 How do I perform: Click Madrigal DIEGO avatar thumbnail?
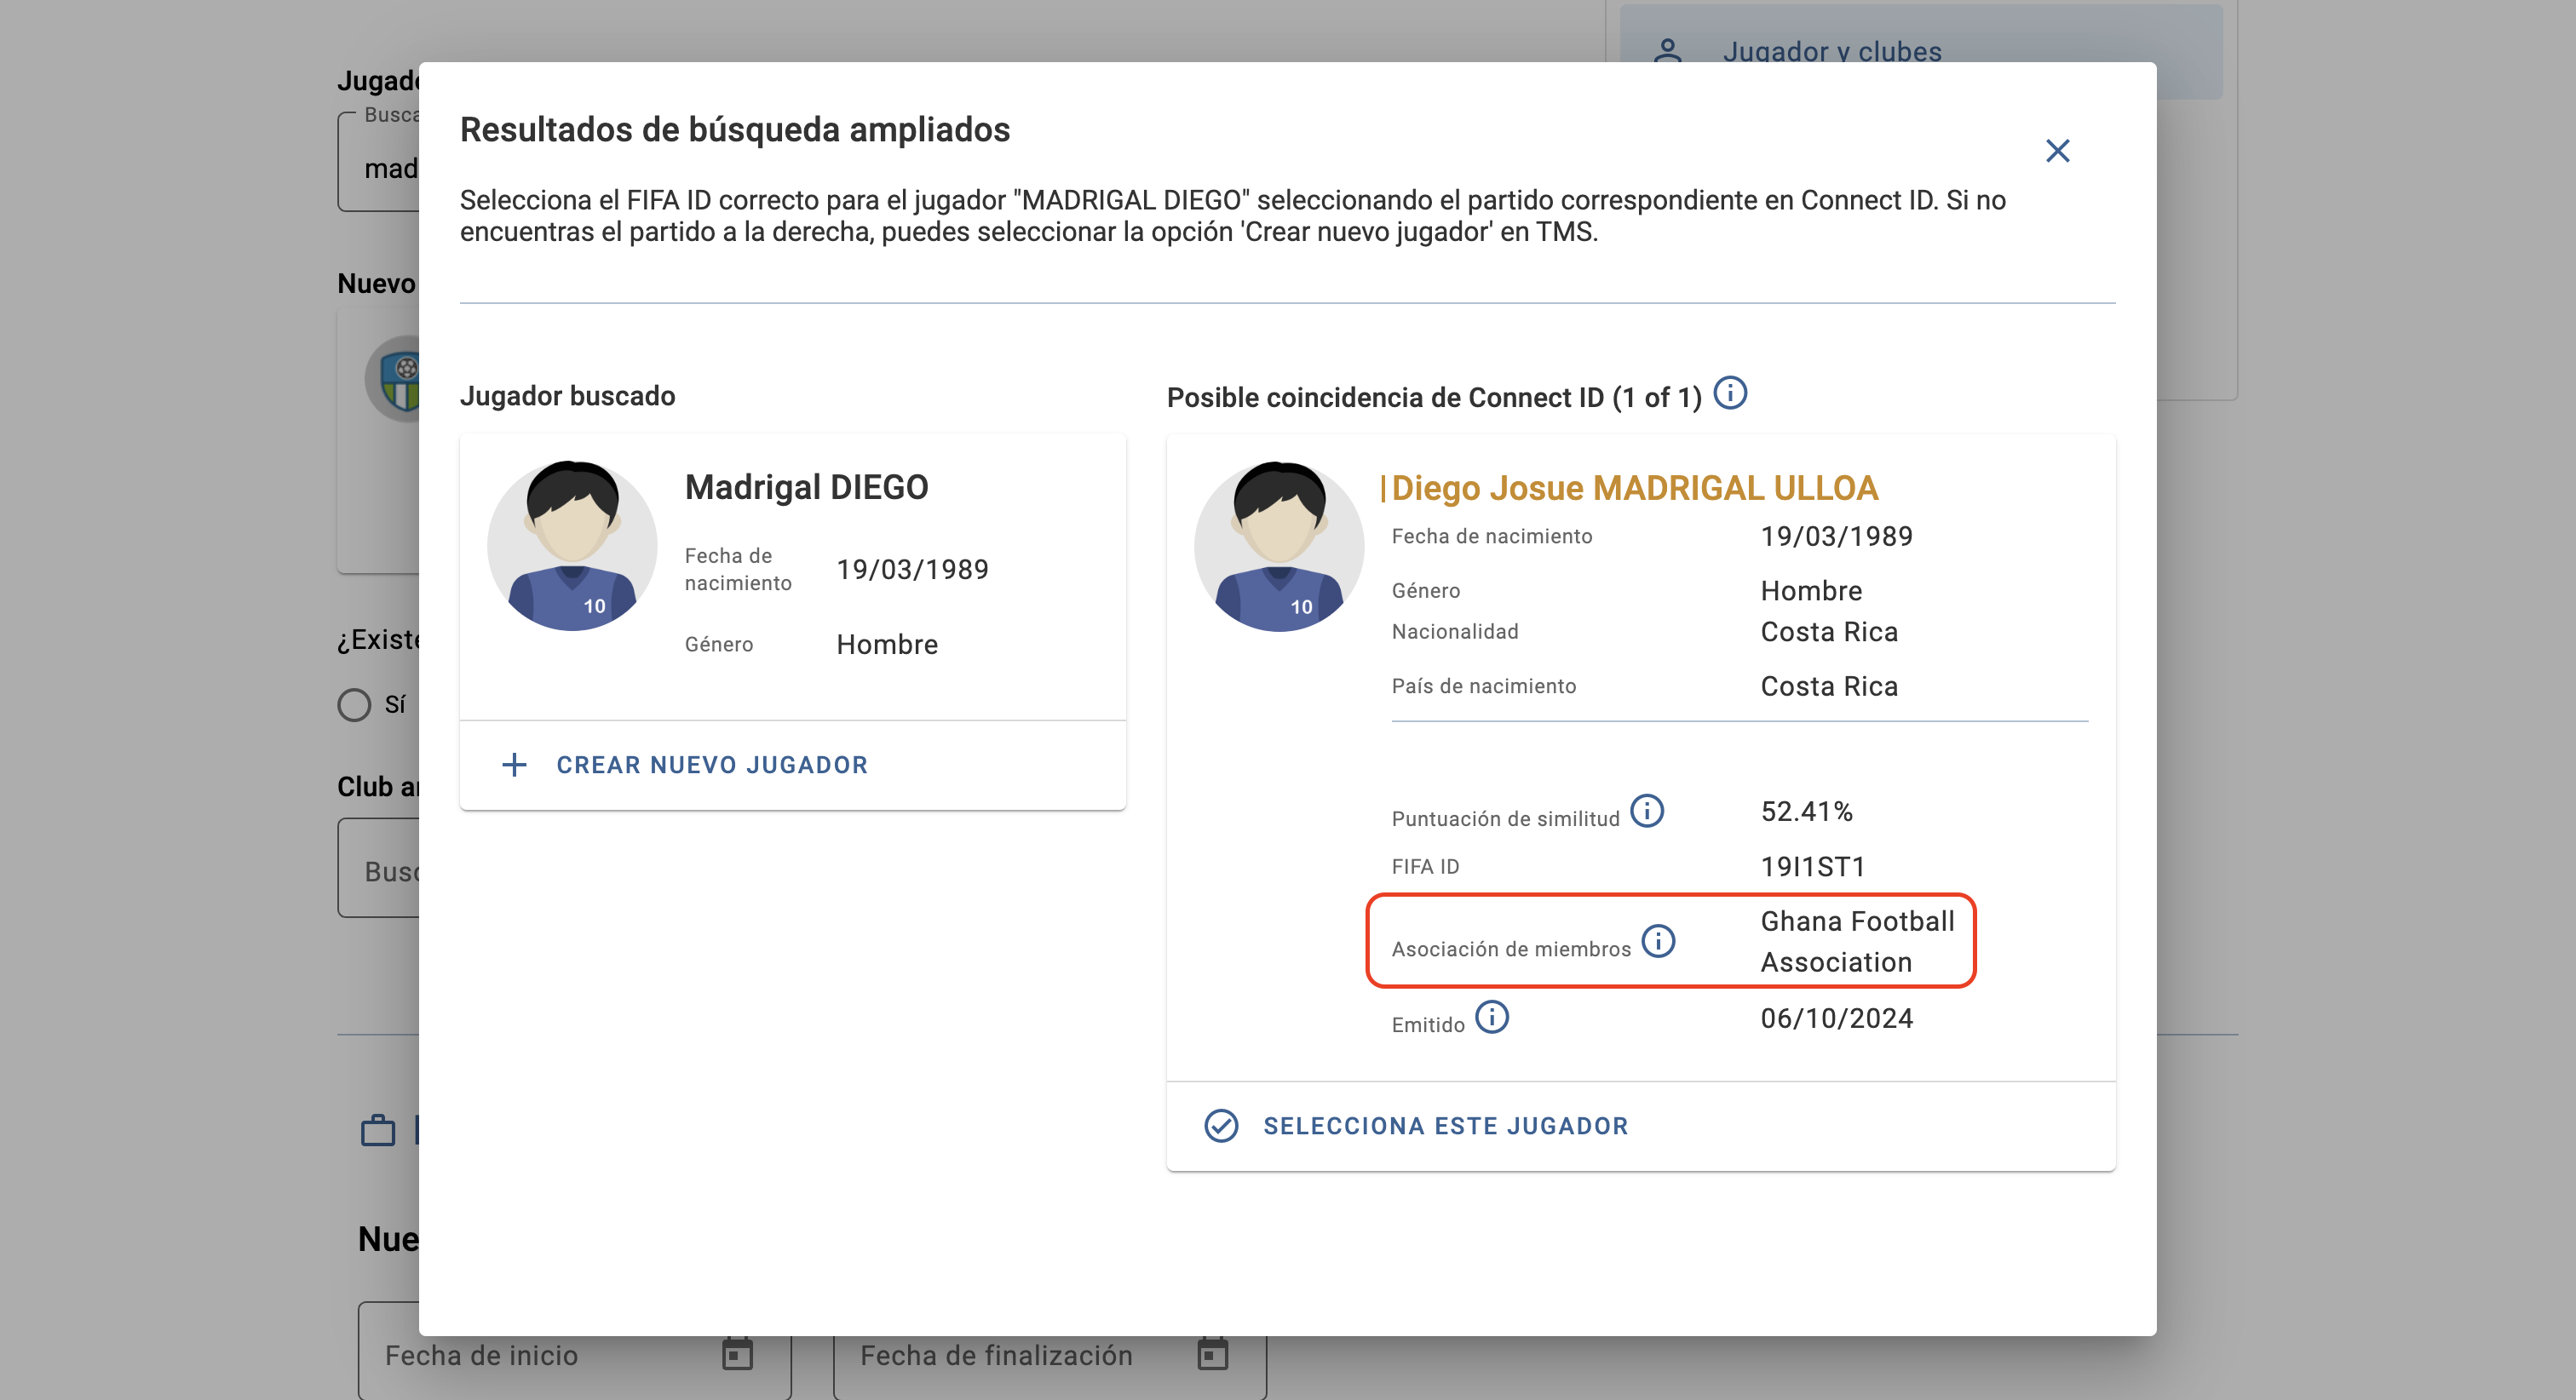572,546
